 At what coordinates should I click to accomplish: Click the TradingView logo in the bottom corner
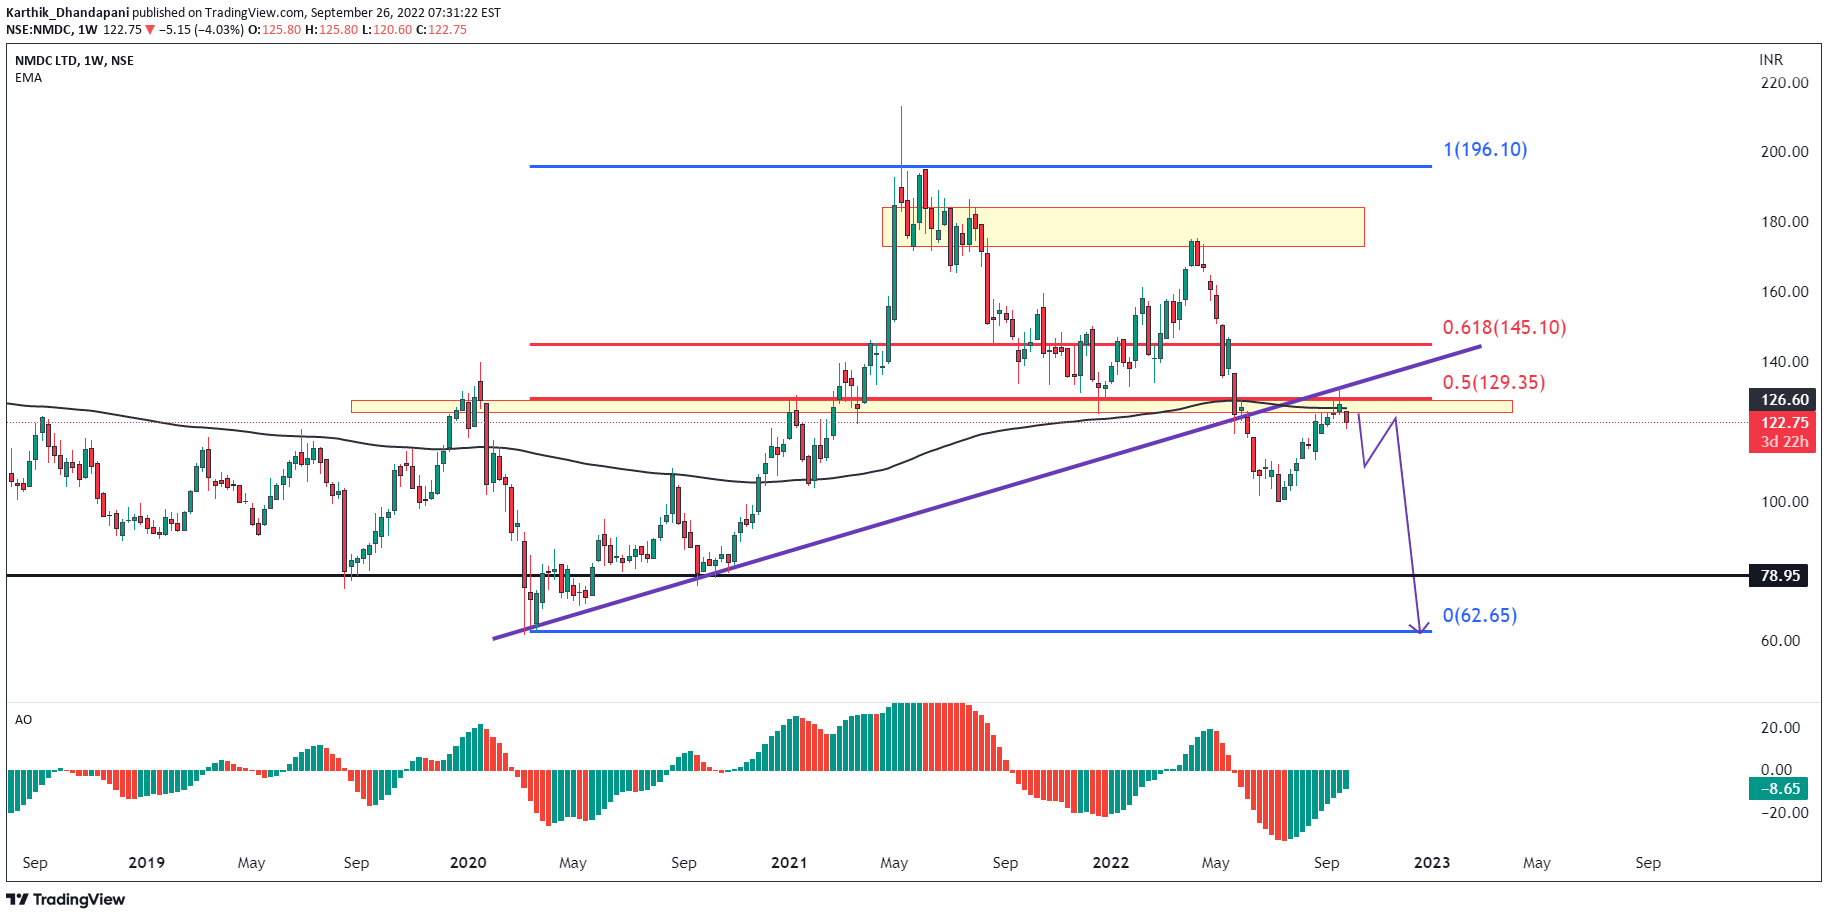point(66,899)
